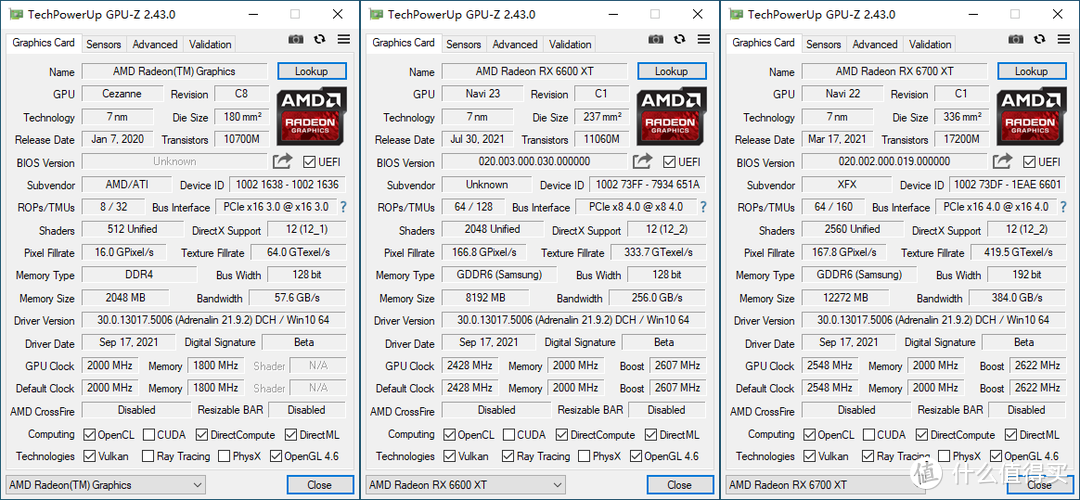Image resolution: width=1080 pixels, height=500 pixels.
Task: Click Lookup button in Radeon(TM) Graphics window
Action: 311,71
